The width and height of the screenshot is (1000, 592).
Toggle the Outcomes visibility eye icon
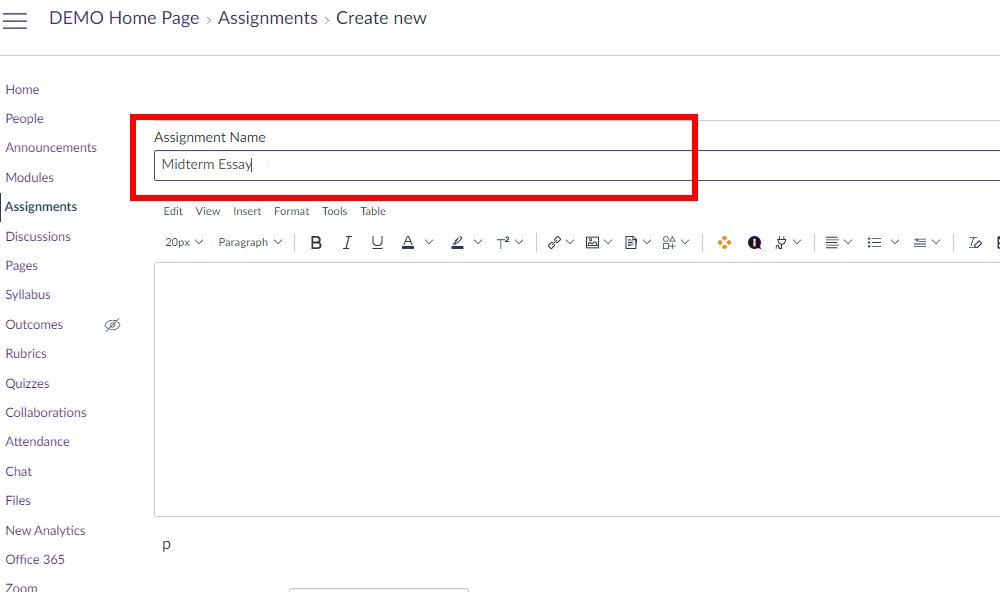coord(112,324)
